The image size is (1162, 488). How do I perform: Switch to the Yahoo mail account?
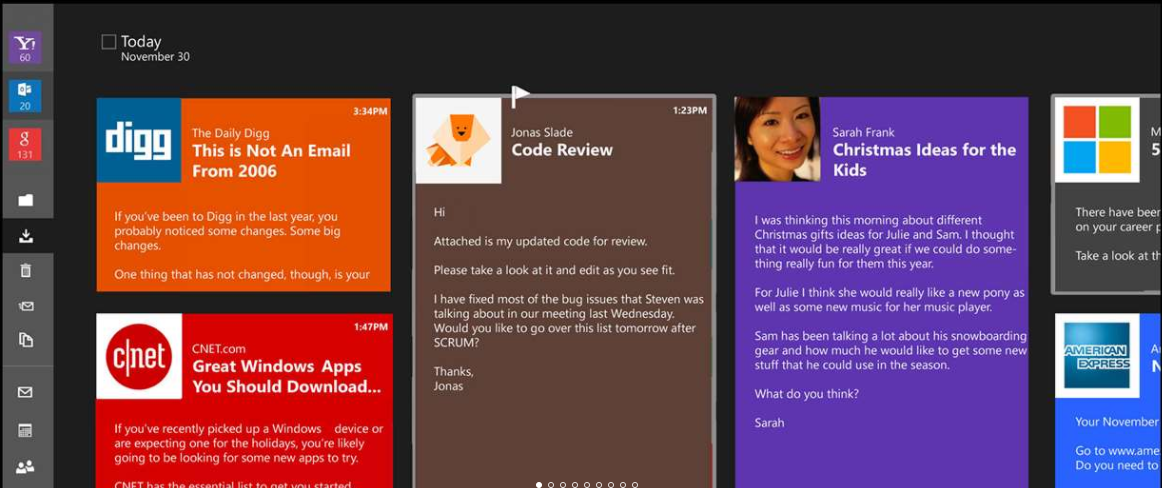coord(25,47)
